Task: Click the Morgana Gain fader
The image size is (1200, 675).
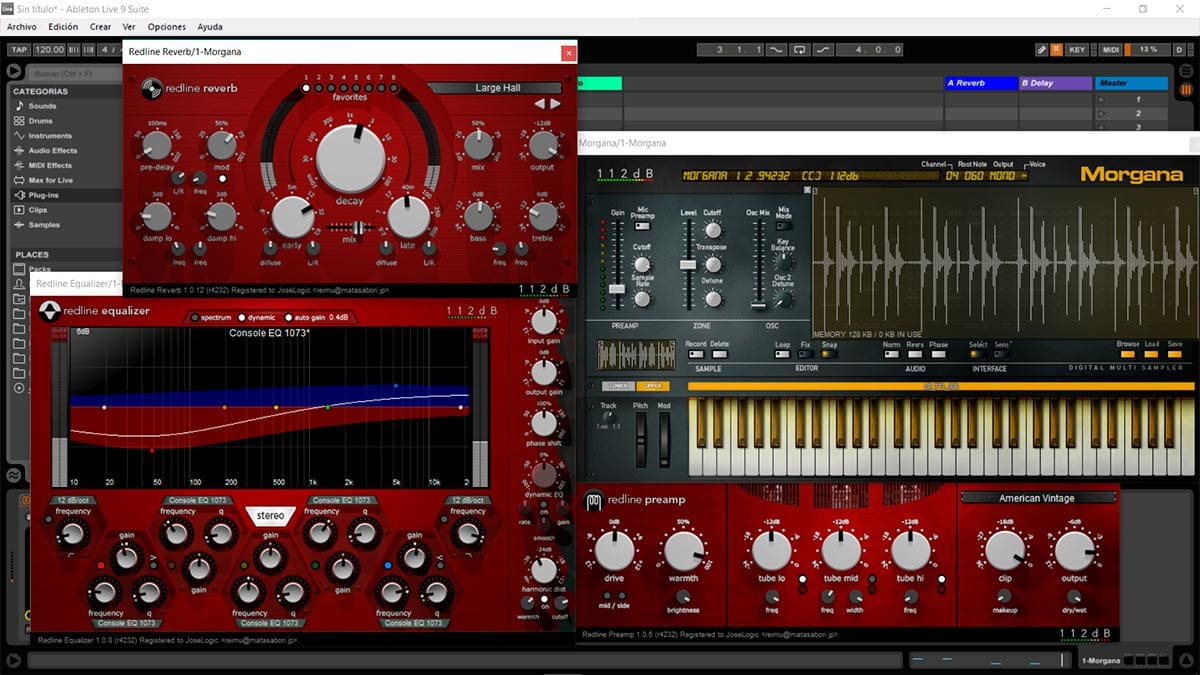Action: click(x=618, y=289)
